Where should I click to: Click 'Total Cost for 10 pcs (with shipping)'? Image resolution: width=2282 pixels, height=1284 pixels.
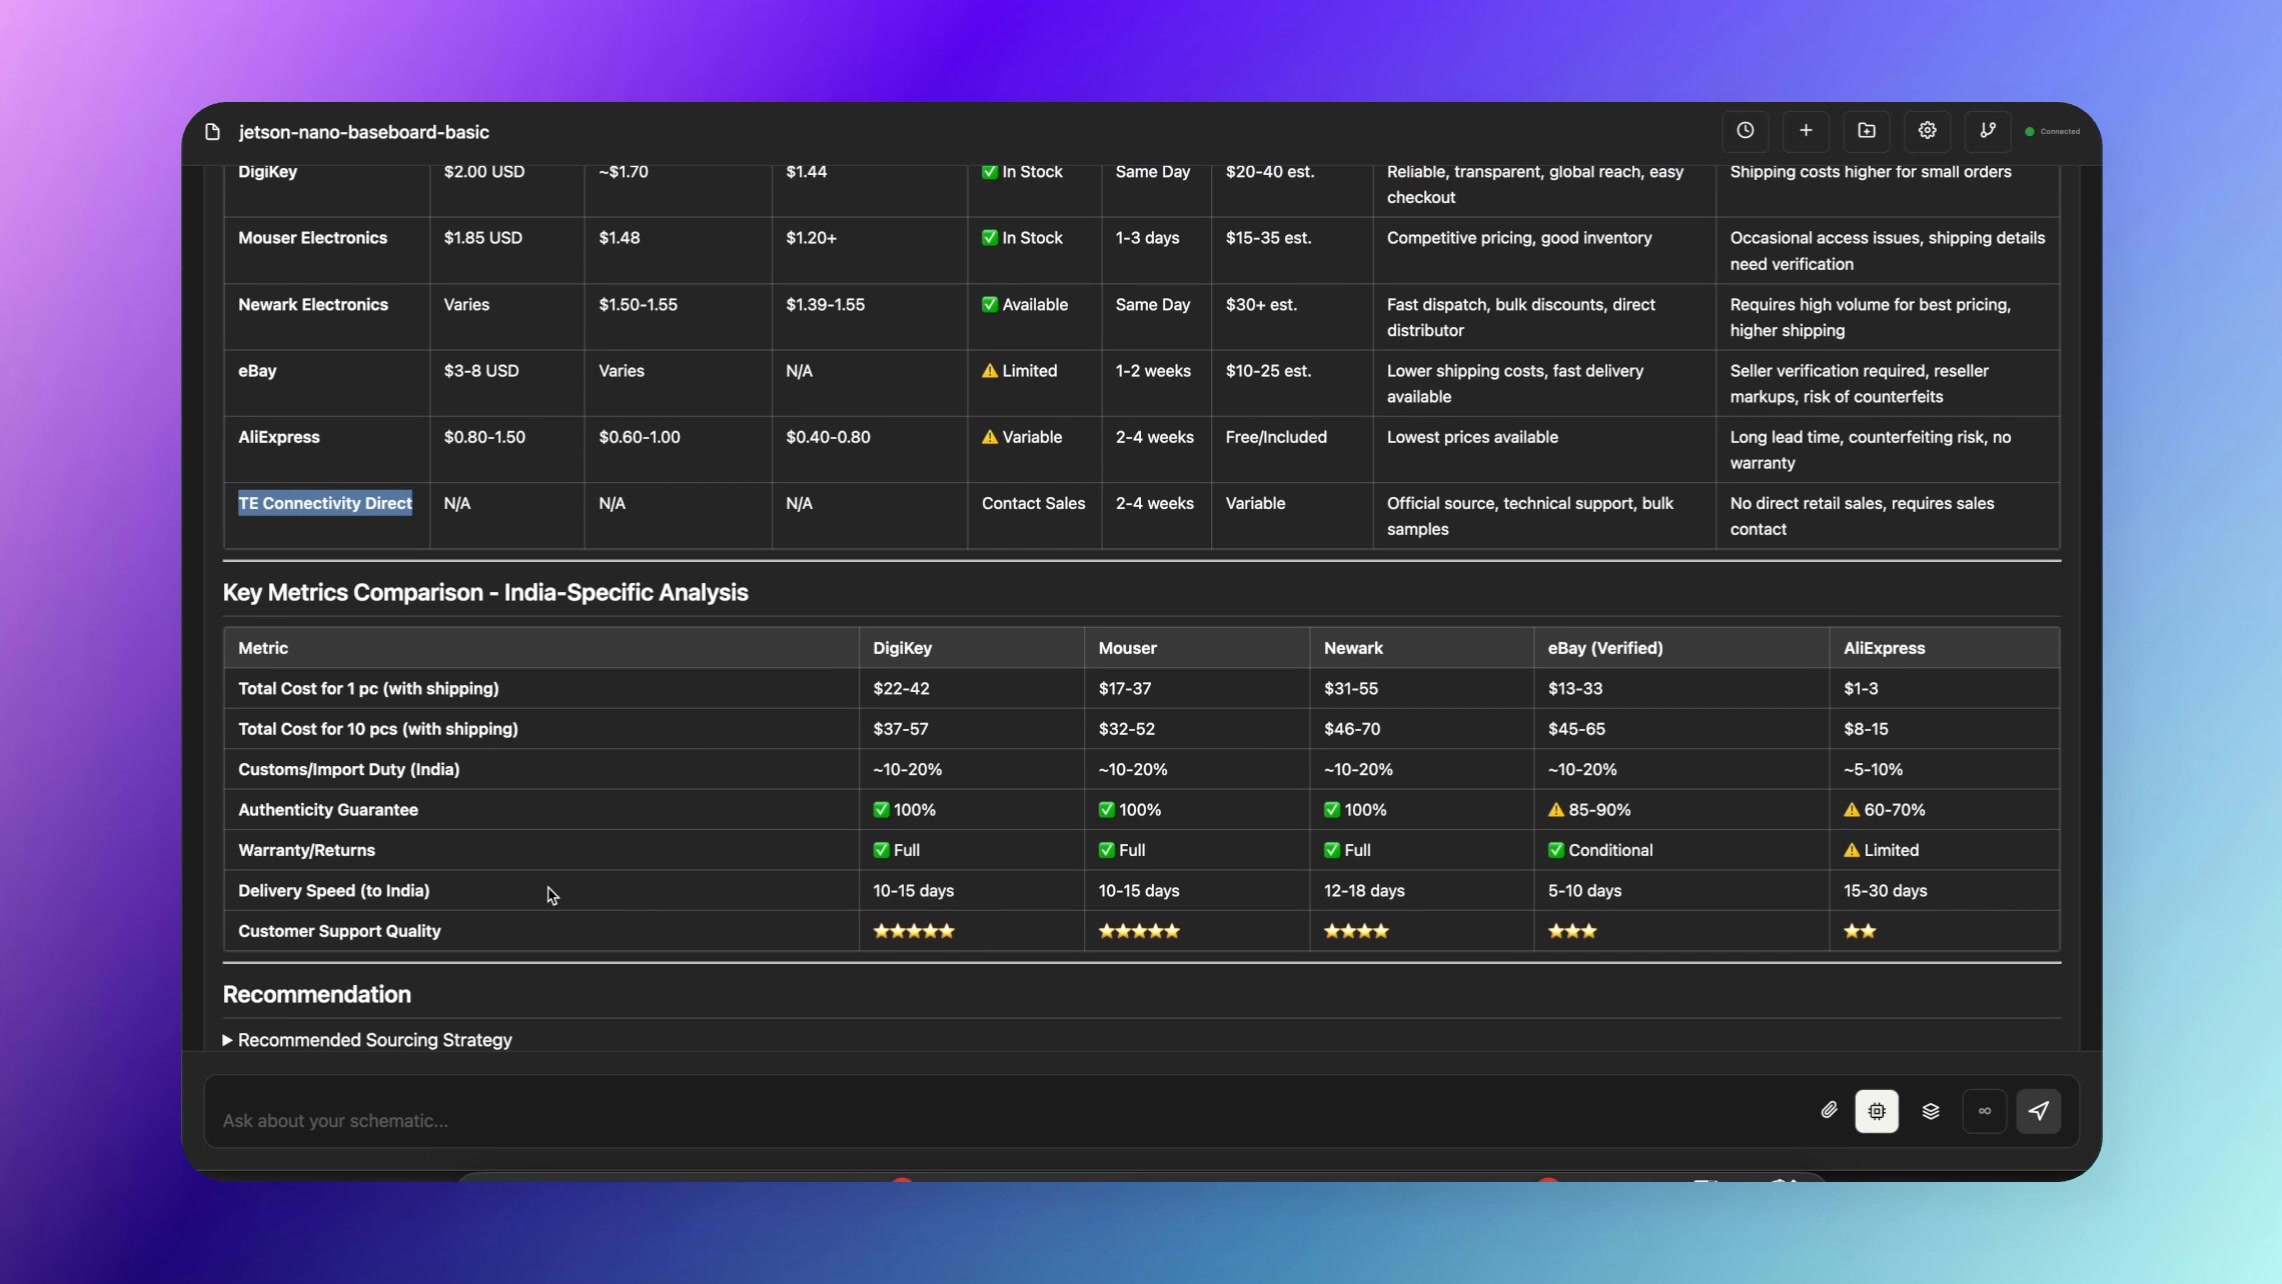(x=378, y=729)
